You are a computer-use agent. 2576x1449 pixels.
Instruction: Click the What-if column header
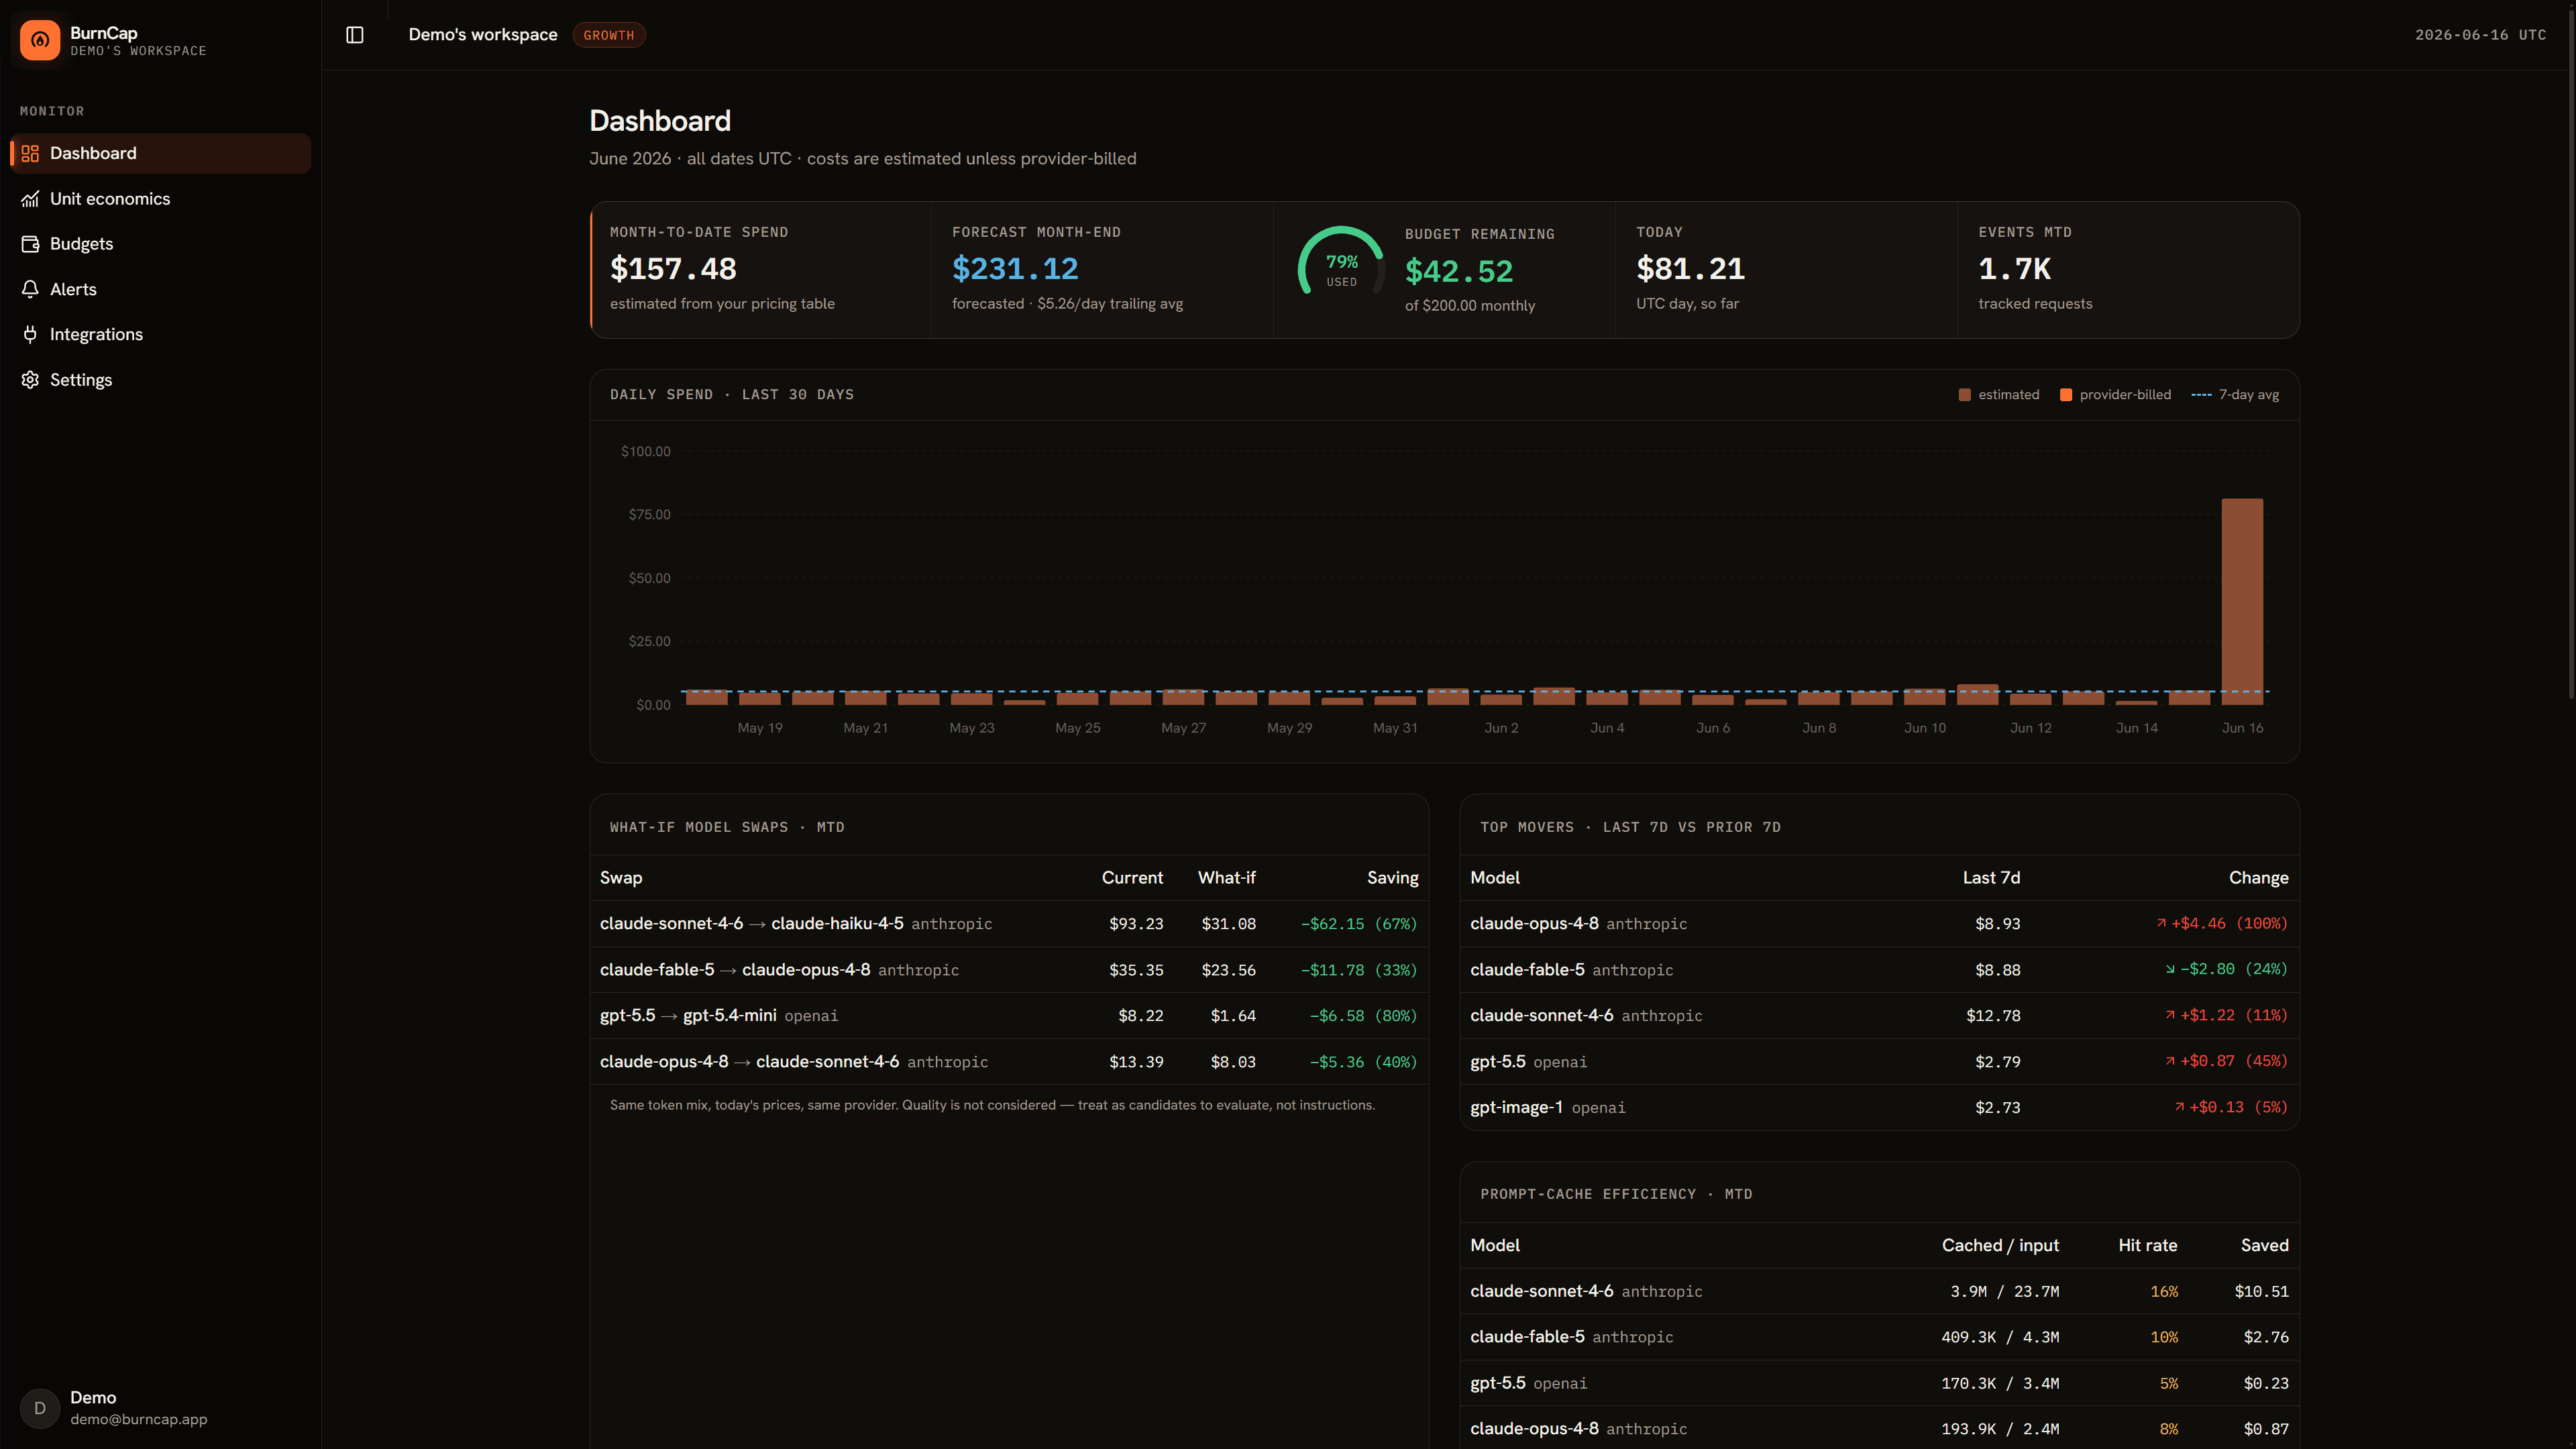(1226, 877)
